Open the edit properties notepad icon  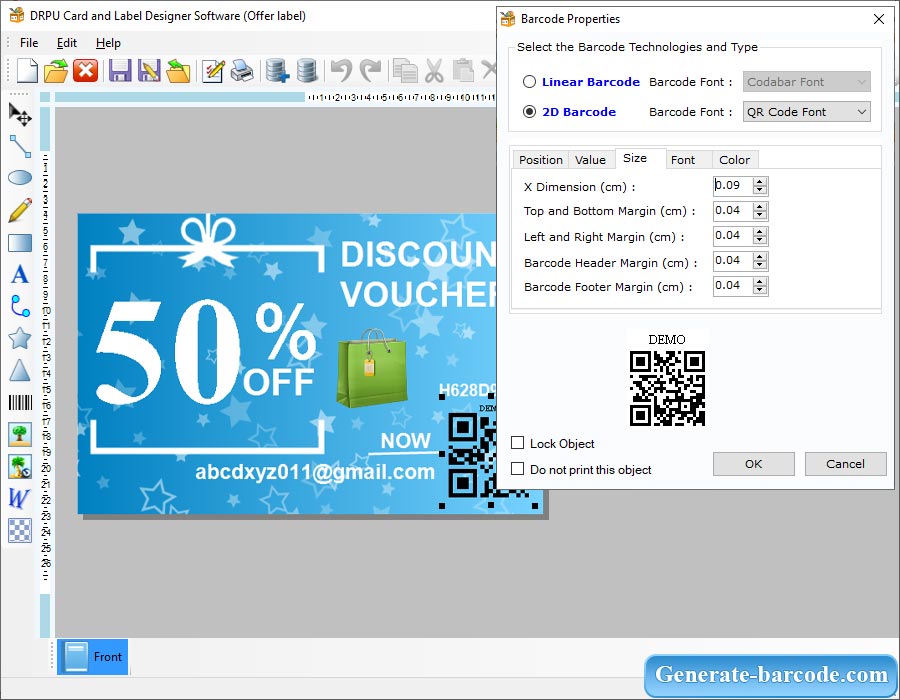point(213,71)
